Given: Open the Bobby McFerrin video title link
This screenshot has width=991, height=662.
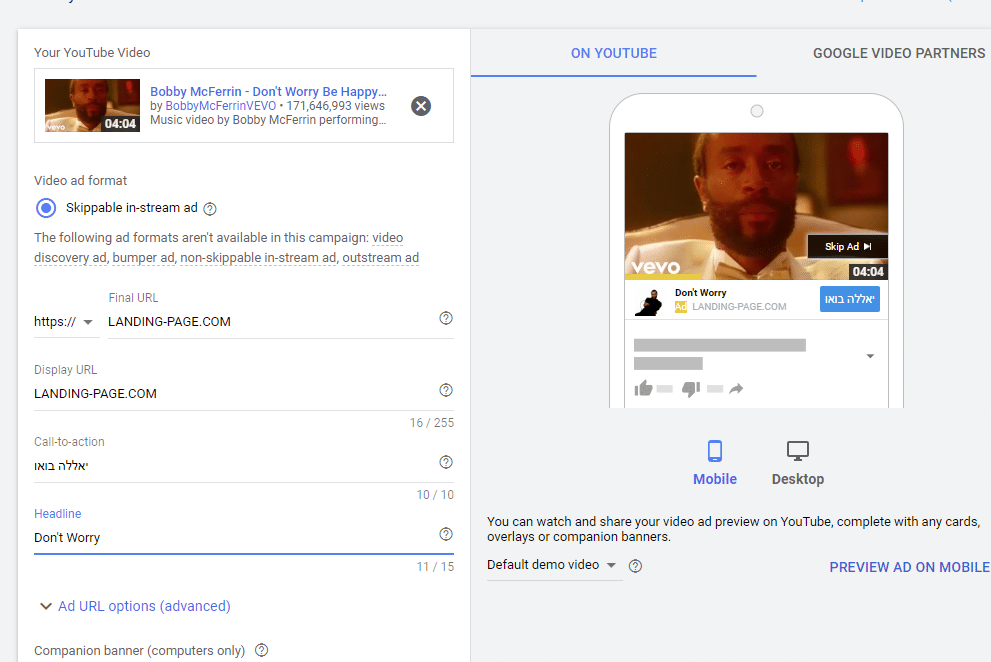Looking at the screenshot, I should coord(268,92).
